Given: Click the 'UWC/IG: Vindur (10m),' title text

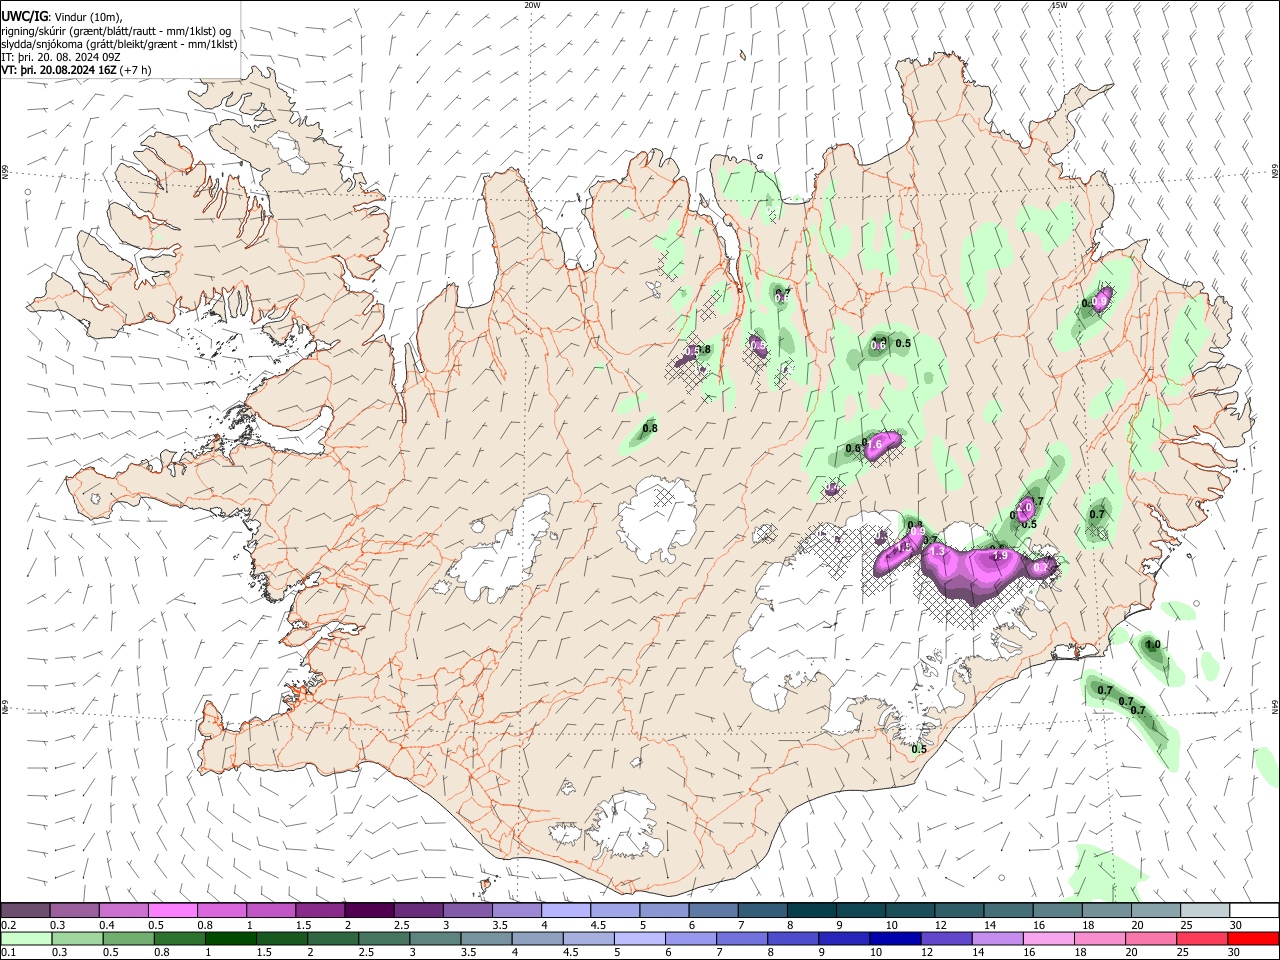Looking at the screenshot, I should point(62,16).
